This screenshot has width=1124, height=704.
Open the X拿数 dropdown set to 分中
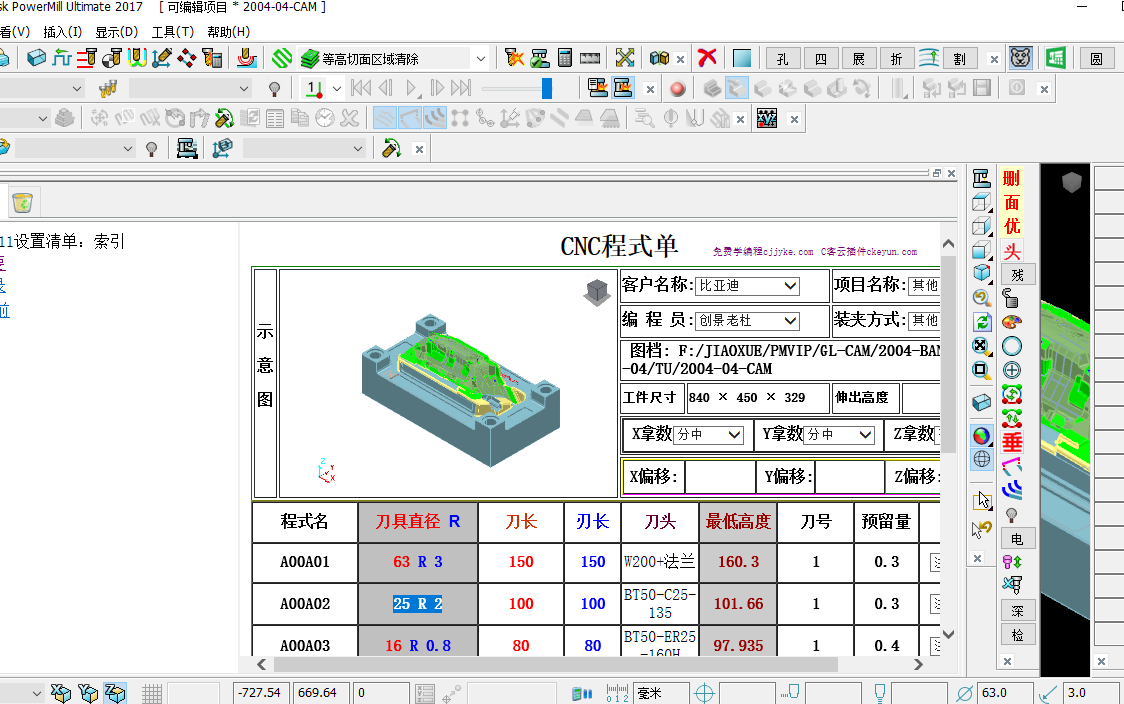click(709, 434)
